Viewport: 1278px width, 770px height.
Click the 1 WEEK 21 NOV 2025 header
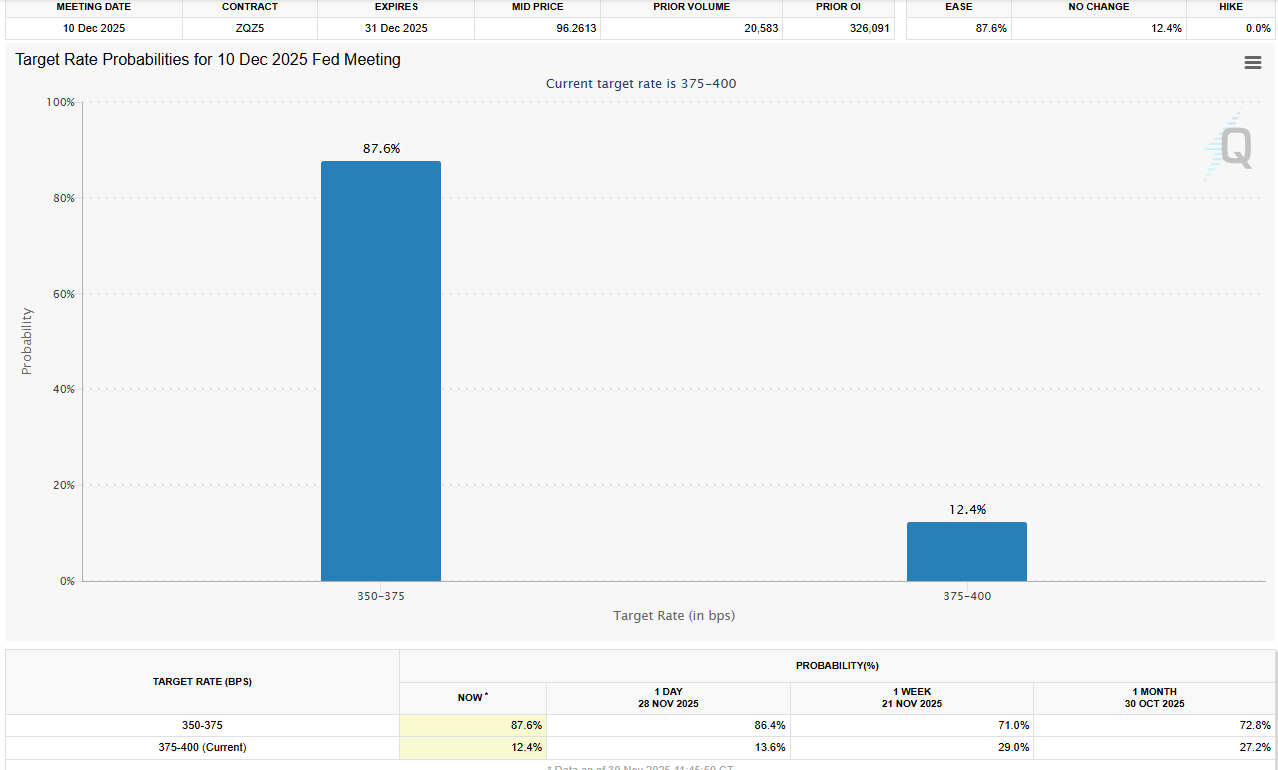tap(911, 697)
